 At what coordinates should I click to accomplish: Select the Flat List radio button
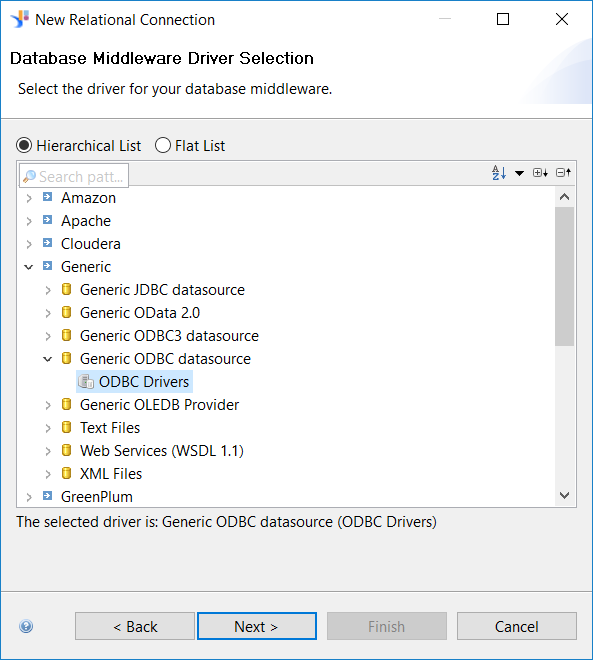click(x=162, y=145)
